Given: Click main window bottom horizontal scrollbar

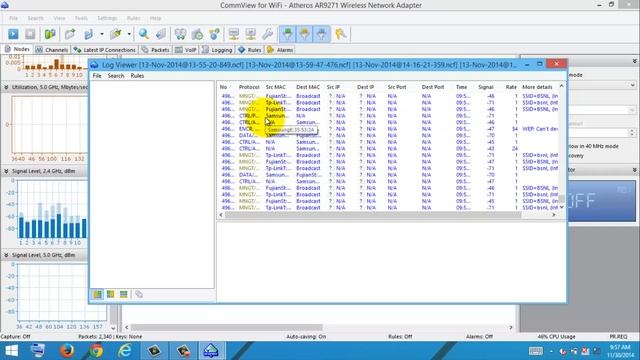Looking at the screenshot, I should (227, 327).
